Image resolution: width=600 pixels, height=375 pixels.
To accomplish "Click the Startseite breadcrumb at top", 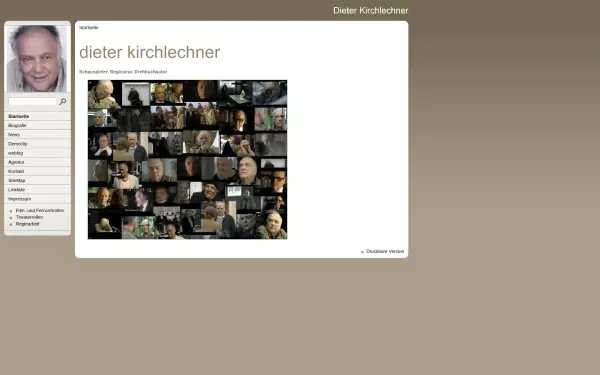I will click(x=89, y=28).
